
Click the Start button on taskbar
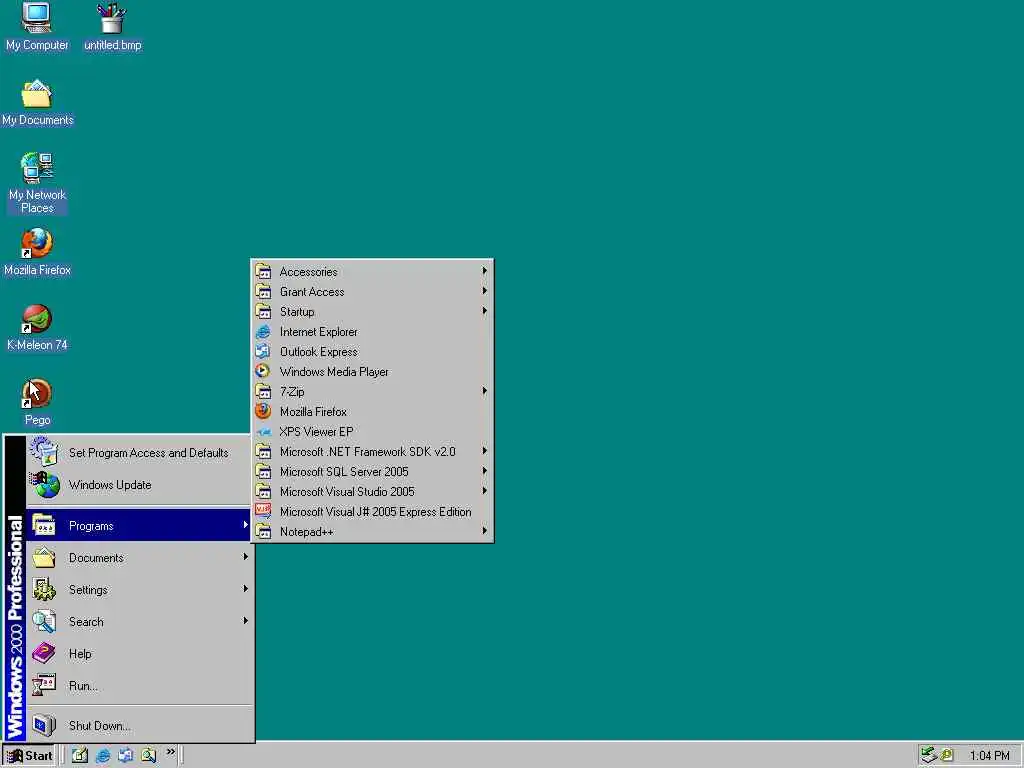[29, 756]
